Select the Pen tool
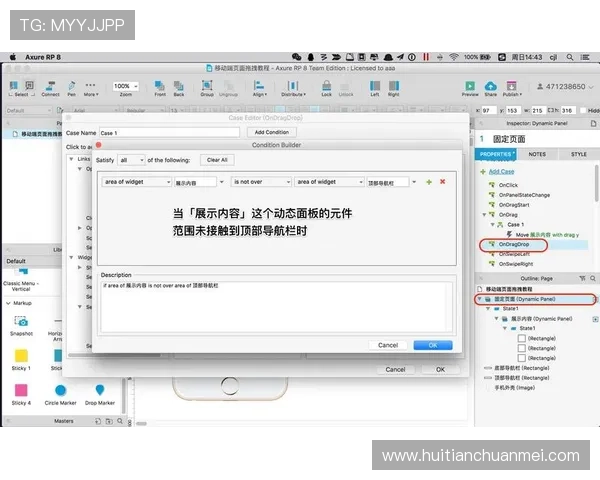 72,88
